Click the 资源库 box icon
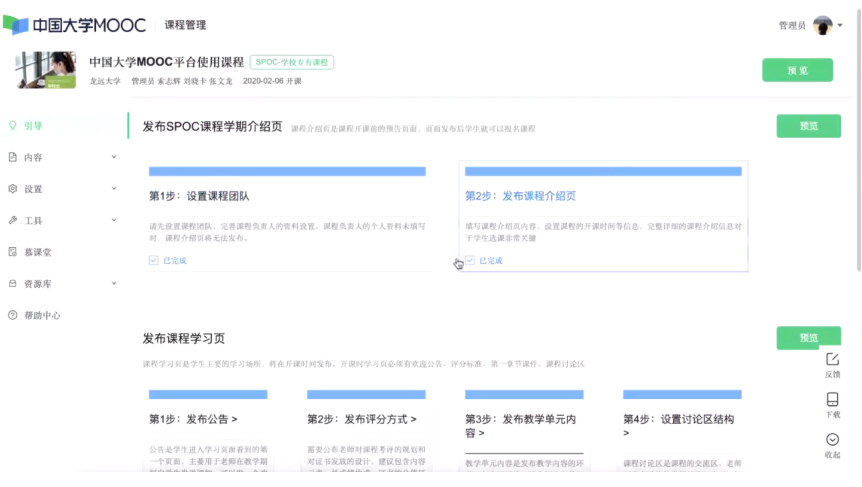This screenshot has height=487, width=862. [13, 284]
